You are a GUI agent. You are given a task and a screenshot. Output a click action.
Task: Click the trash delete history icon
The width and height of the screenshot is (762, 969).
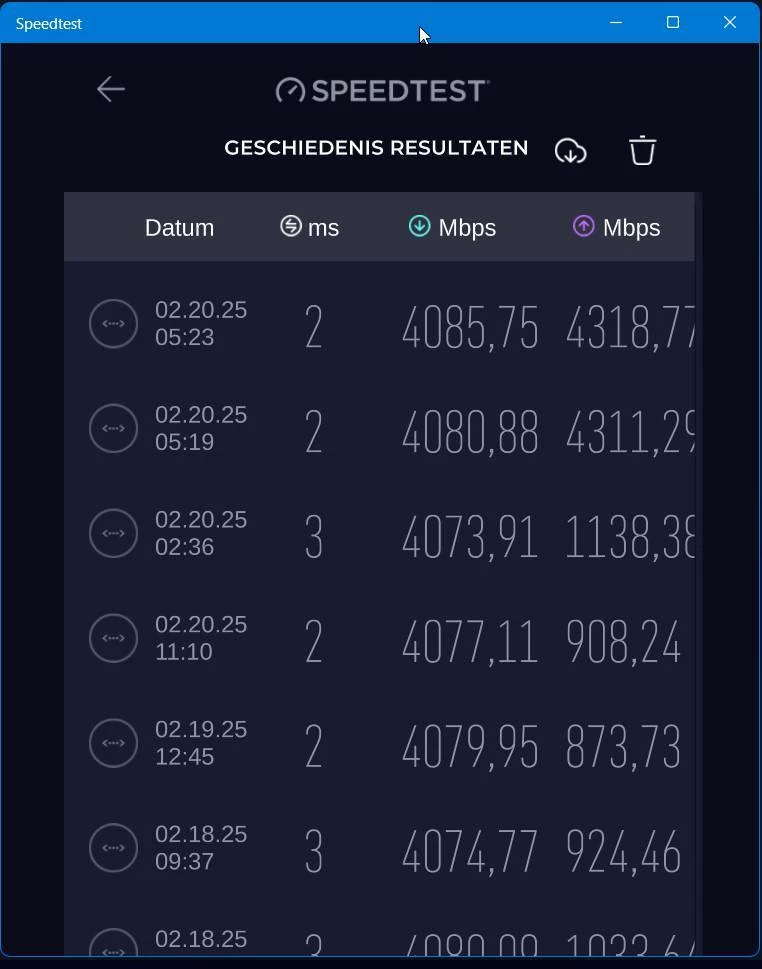point(642,150)
